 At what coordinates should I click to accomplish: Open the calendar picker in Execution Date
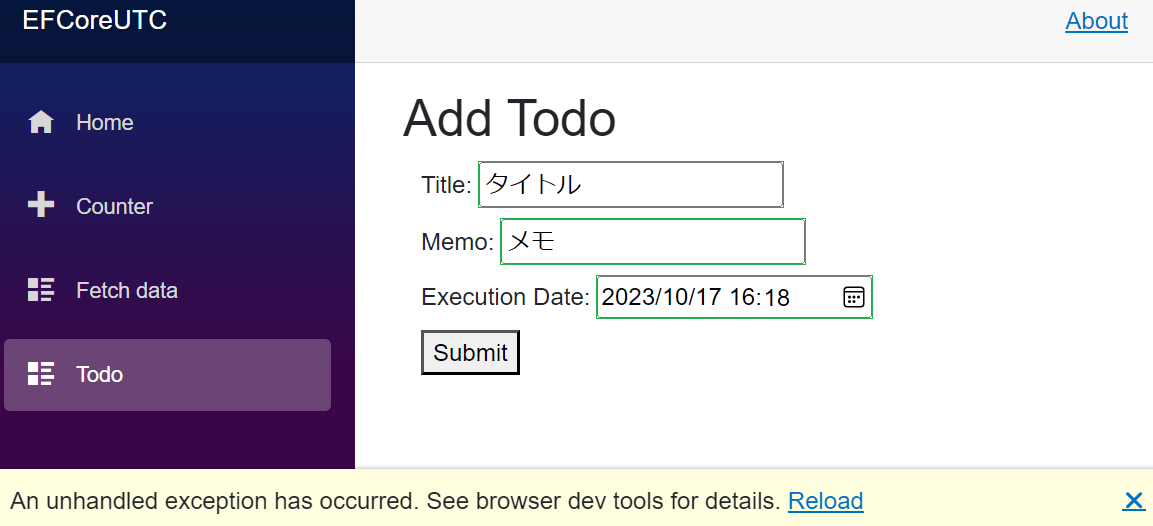853,297
